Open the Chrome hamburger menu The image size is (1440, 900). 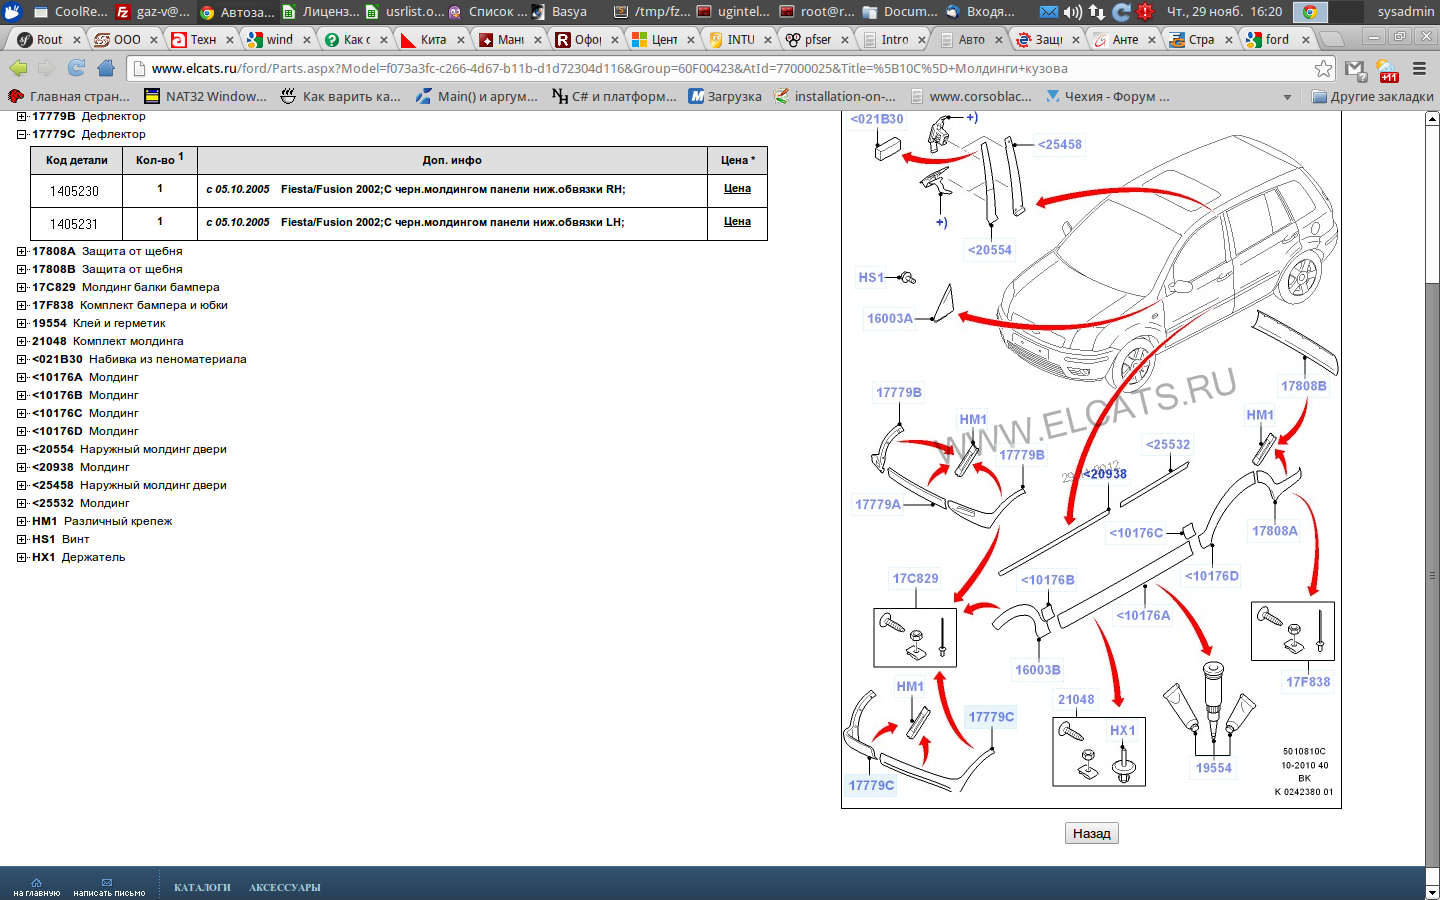[1419, 69]
